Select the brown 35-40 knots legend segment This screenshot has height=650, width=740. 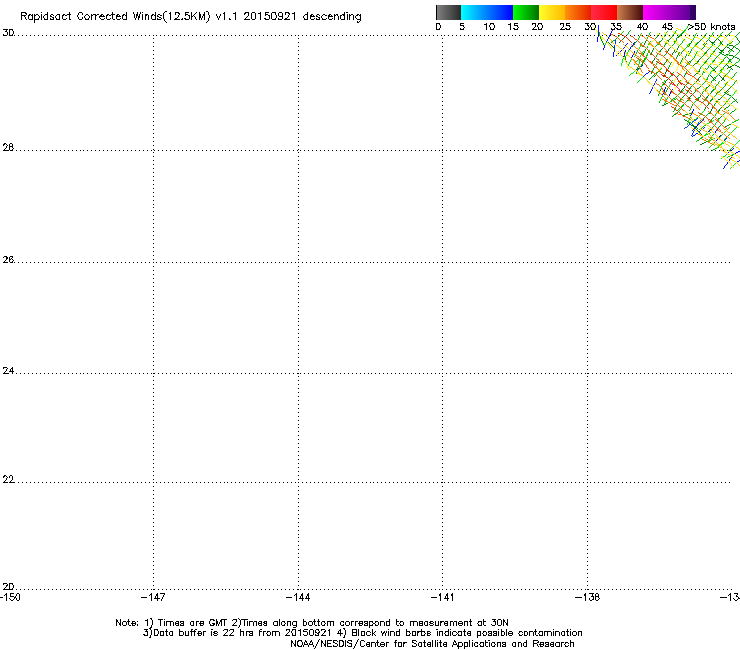[630, 12]
